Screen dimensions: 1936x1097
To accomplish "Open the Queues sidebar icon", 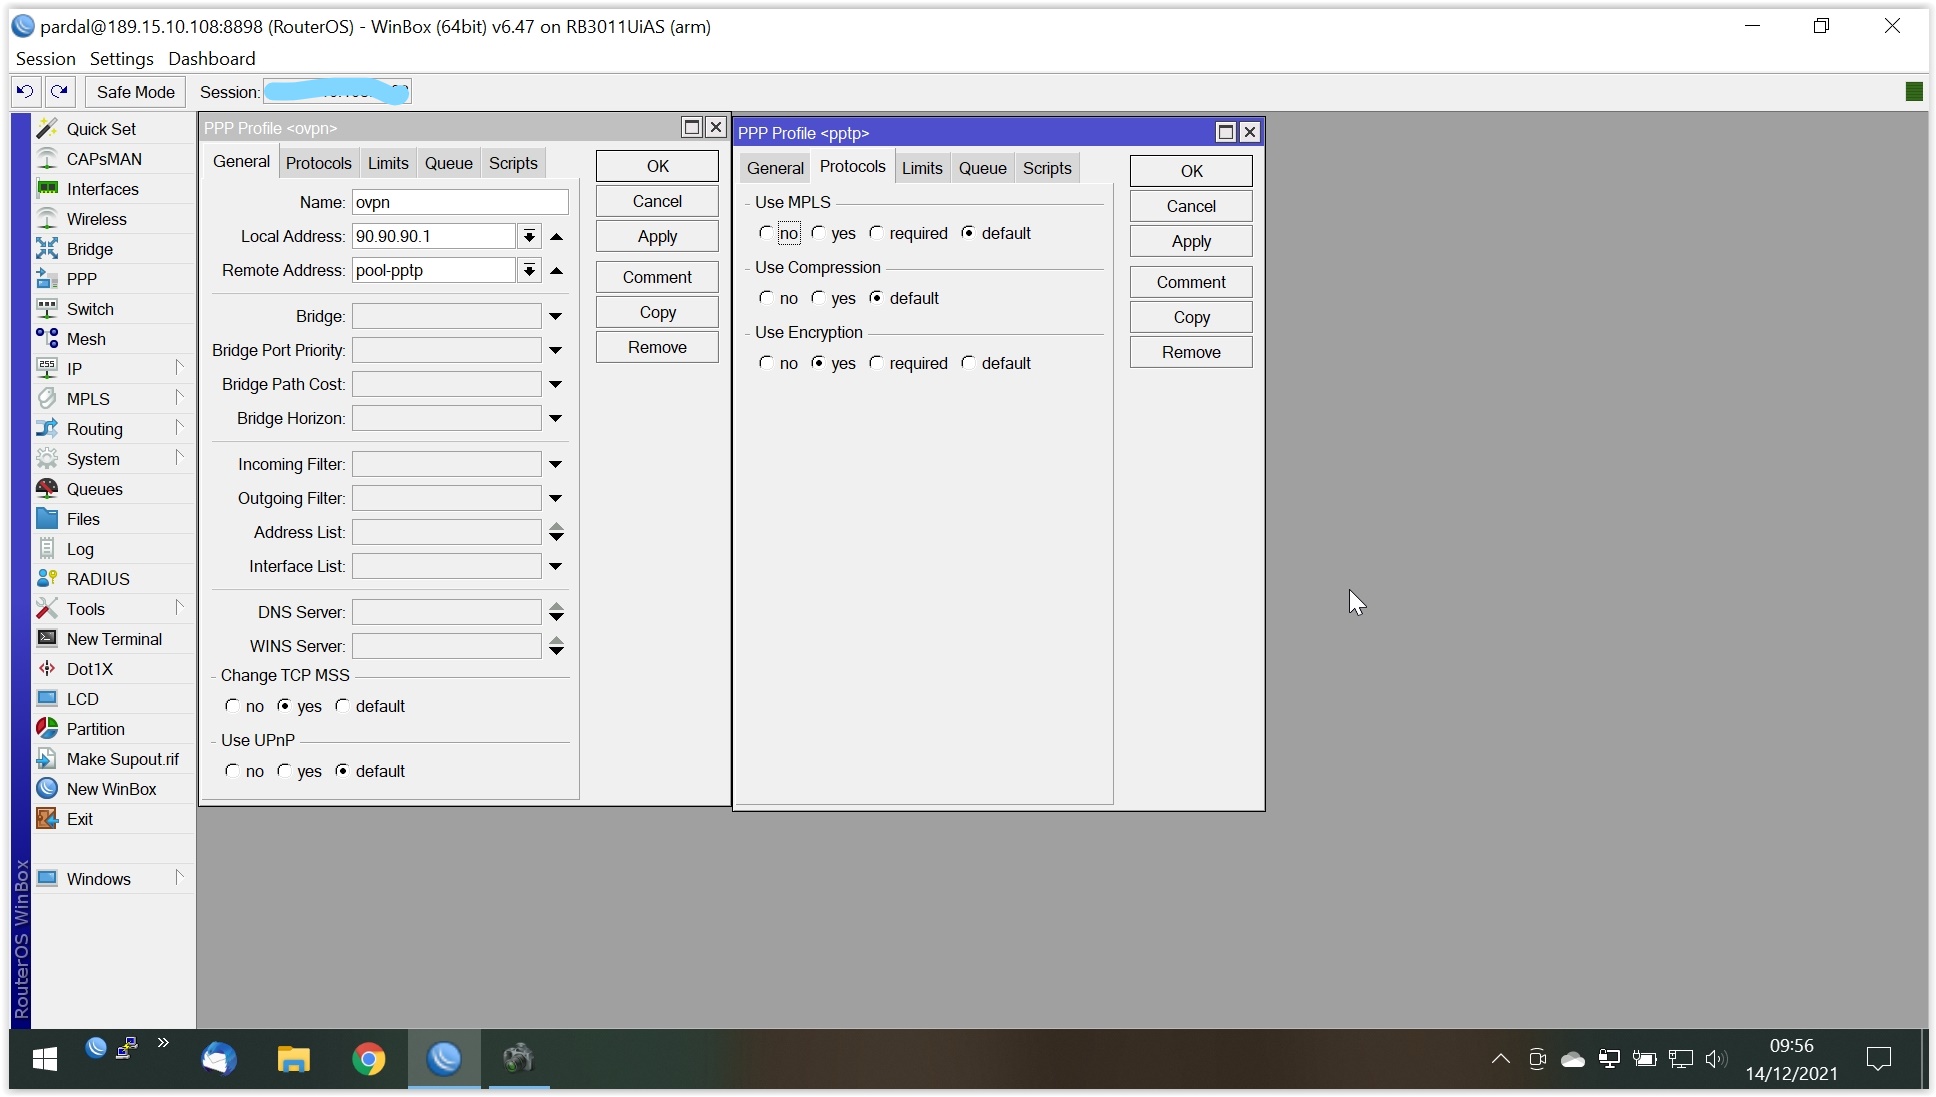I will coord(47,488).
